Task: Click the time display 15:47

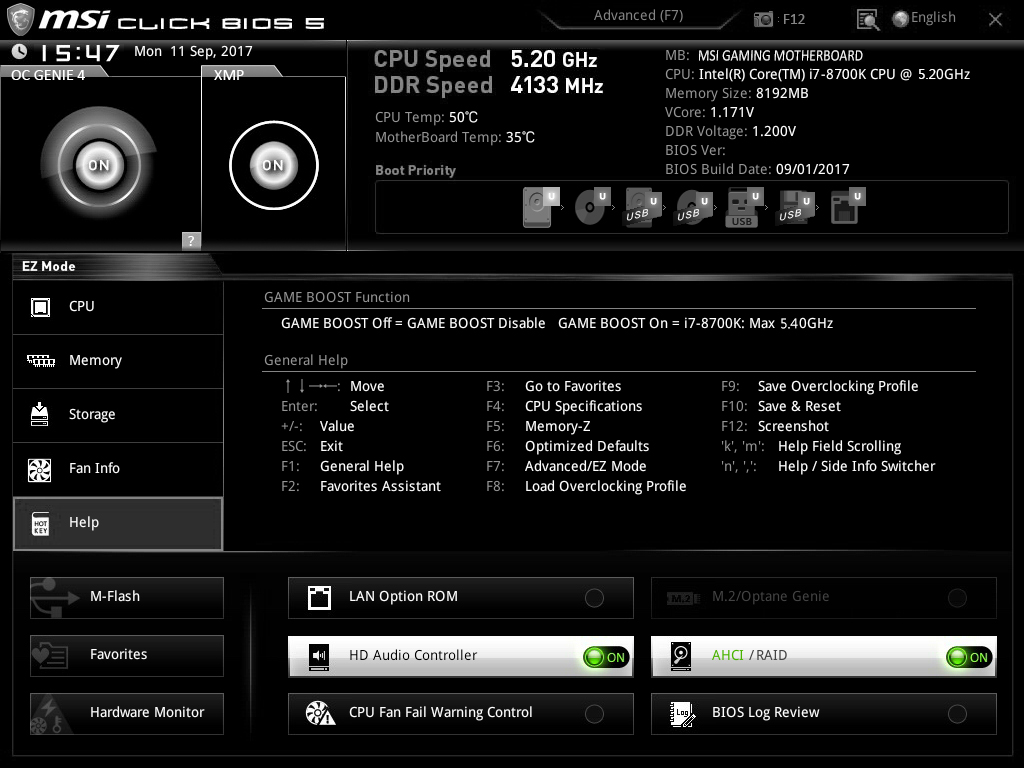Action: click(80, 52)
